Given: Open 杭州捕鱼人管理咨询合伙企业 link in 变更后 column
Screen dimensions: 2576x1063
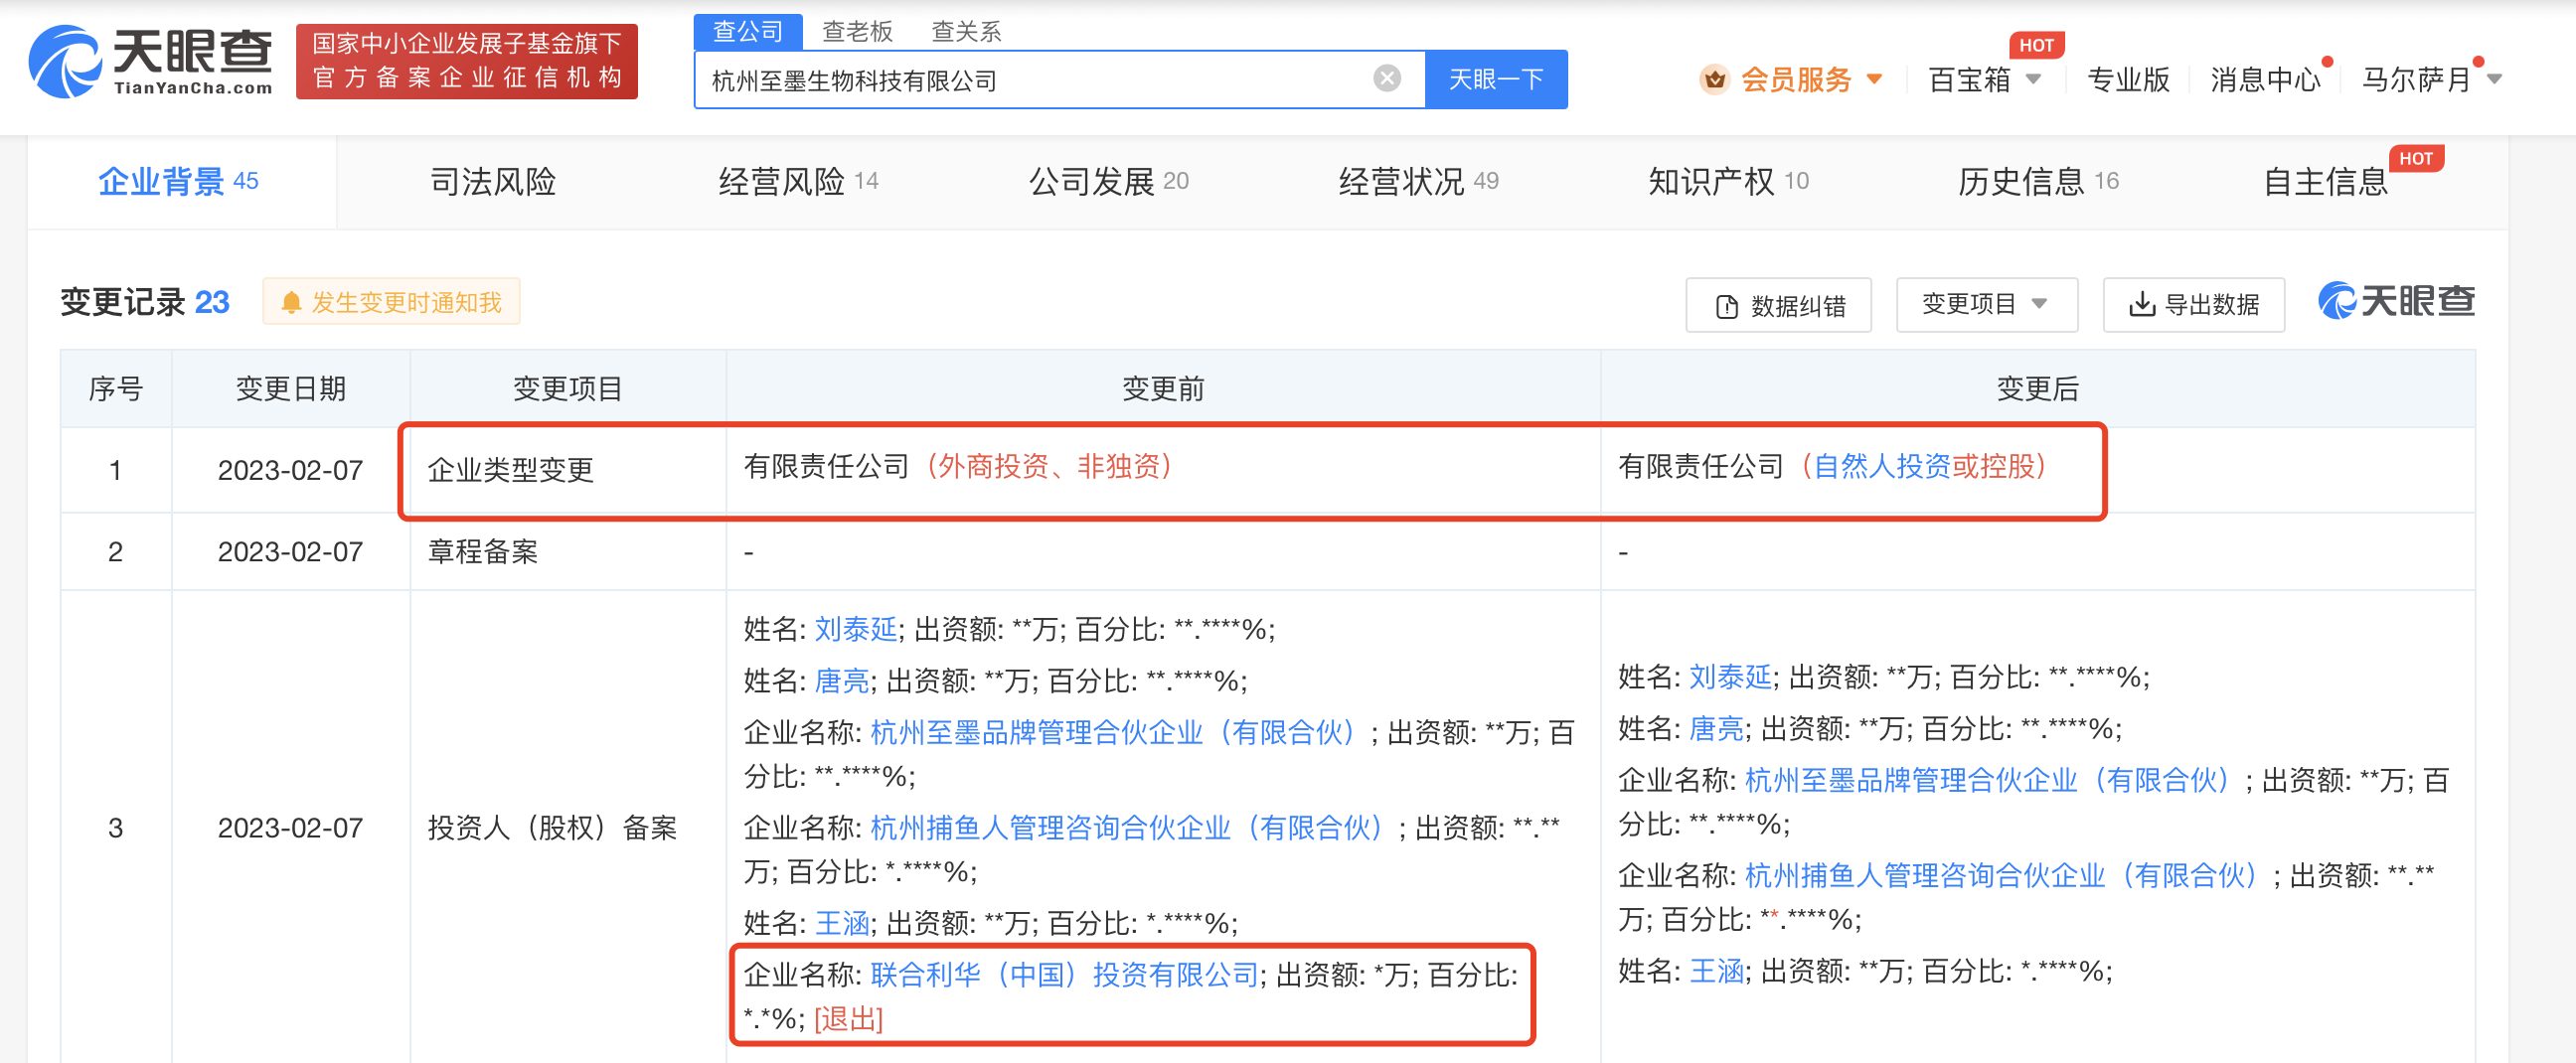Looking at the screenshot, I should point(2007,875).
